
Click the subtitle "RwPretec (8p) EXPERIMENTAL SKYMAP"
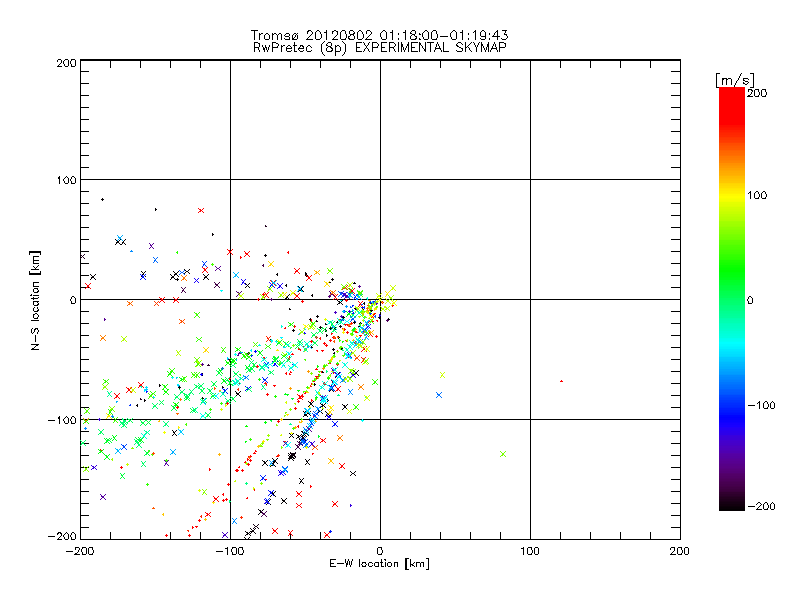click(380, 47)
